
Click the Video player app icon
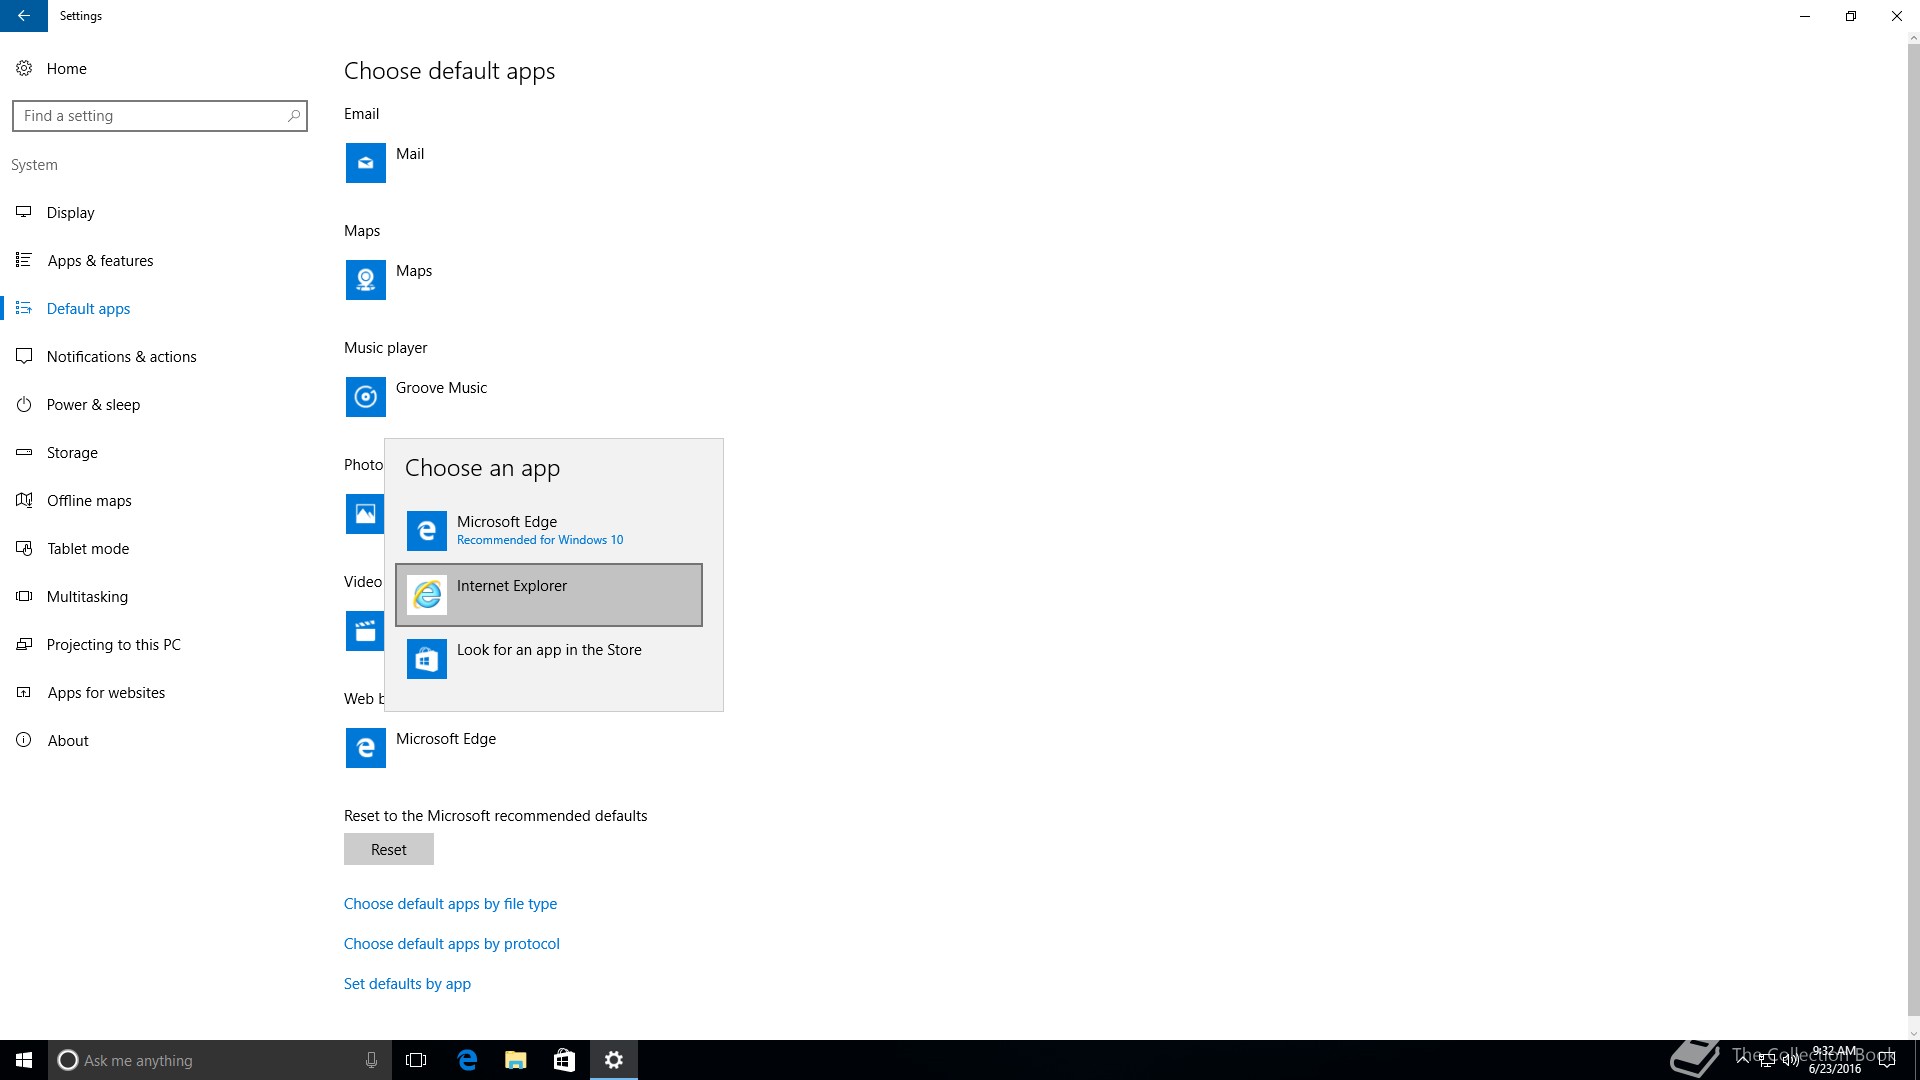pyautogui.click(x=364, y=631)
